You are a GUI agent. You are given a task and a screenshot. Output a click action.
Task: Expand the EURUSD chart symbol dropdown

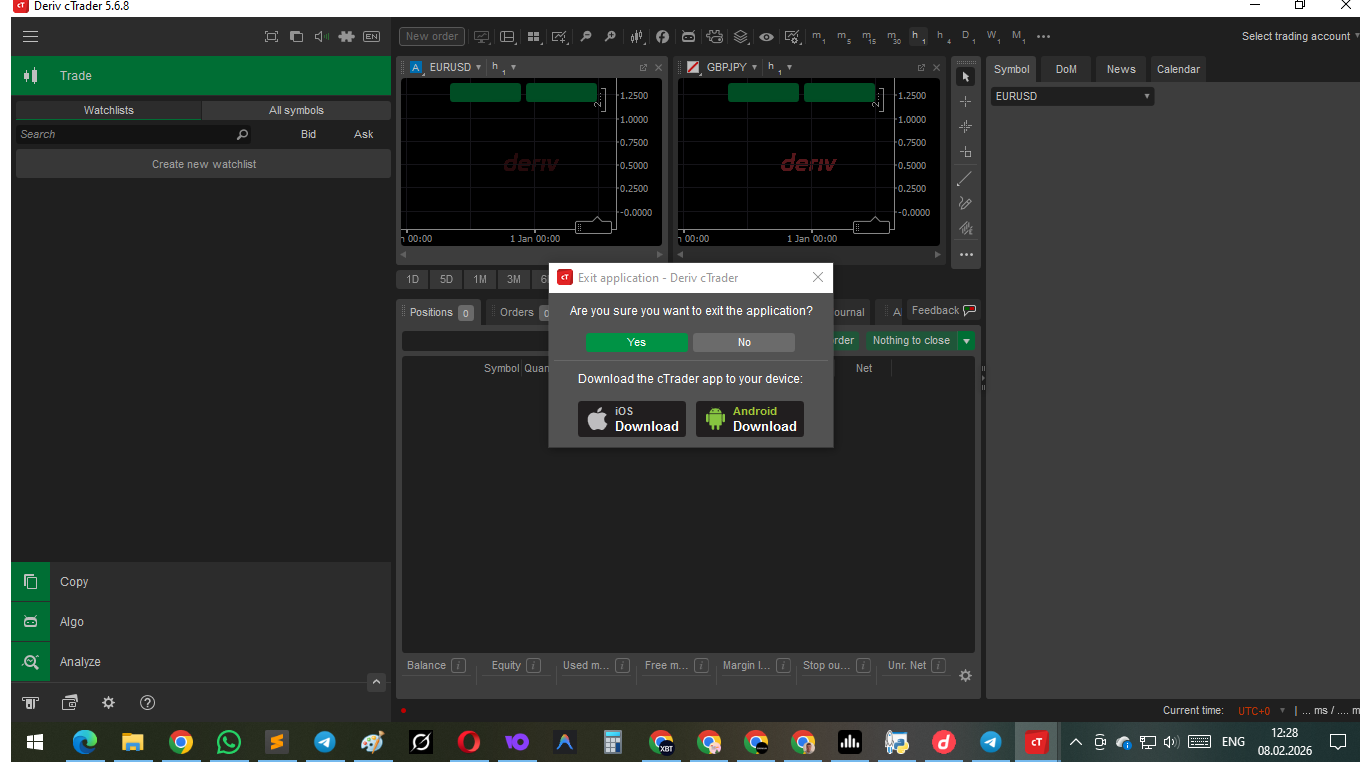click(478, 68)
